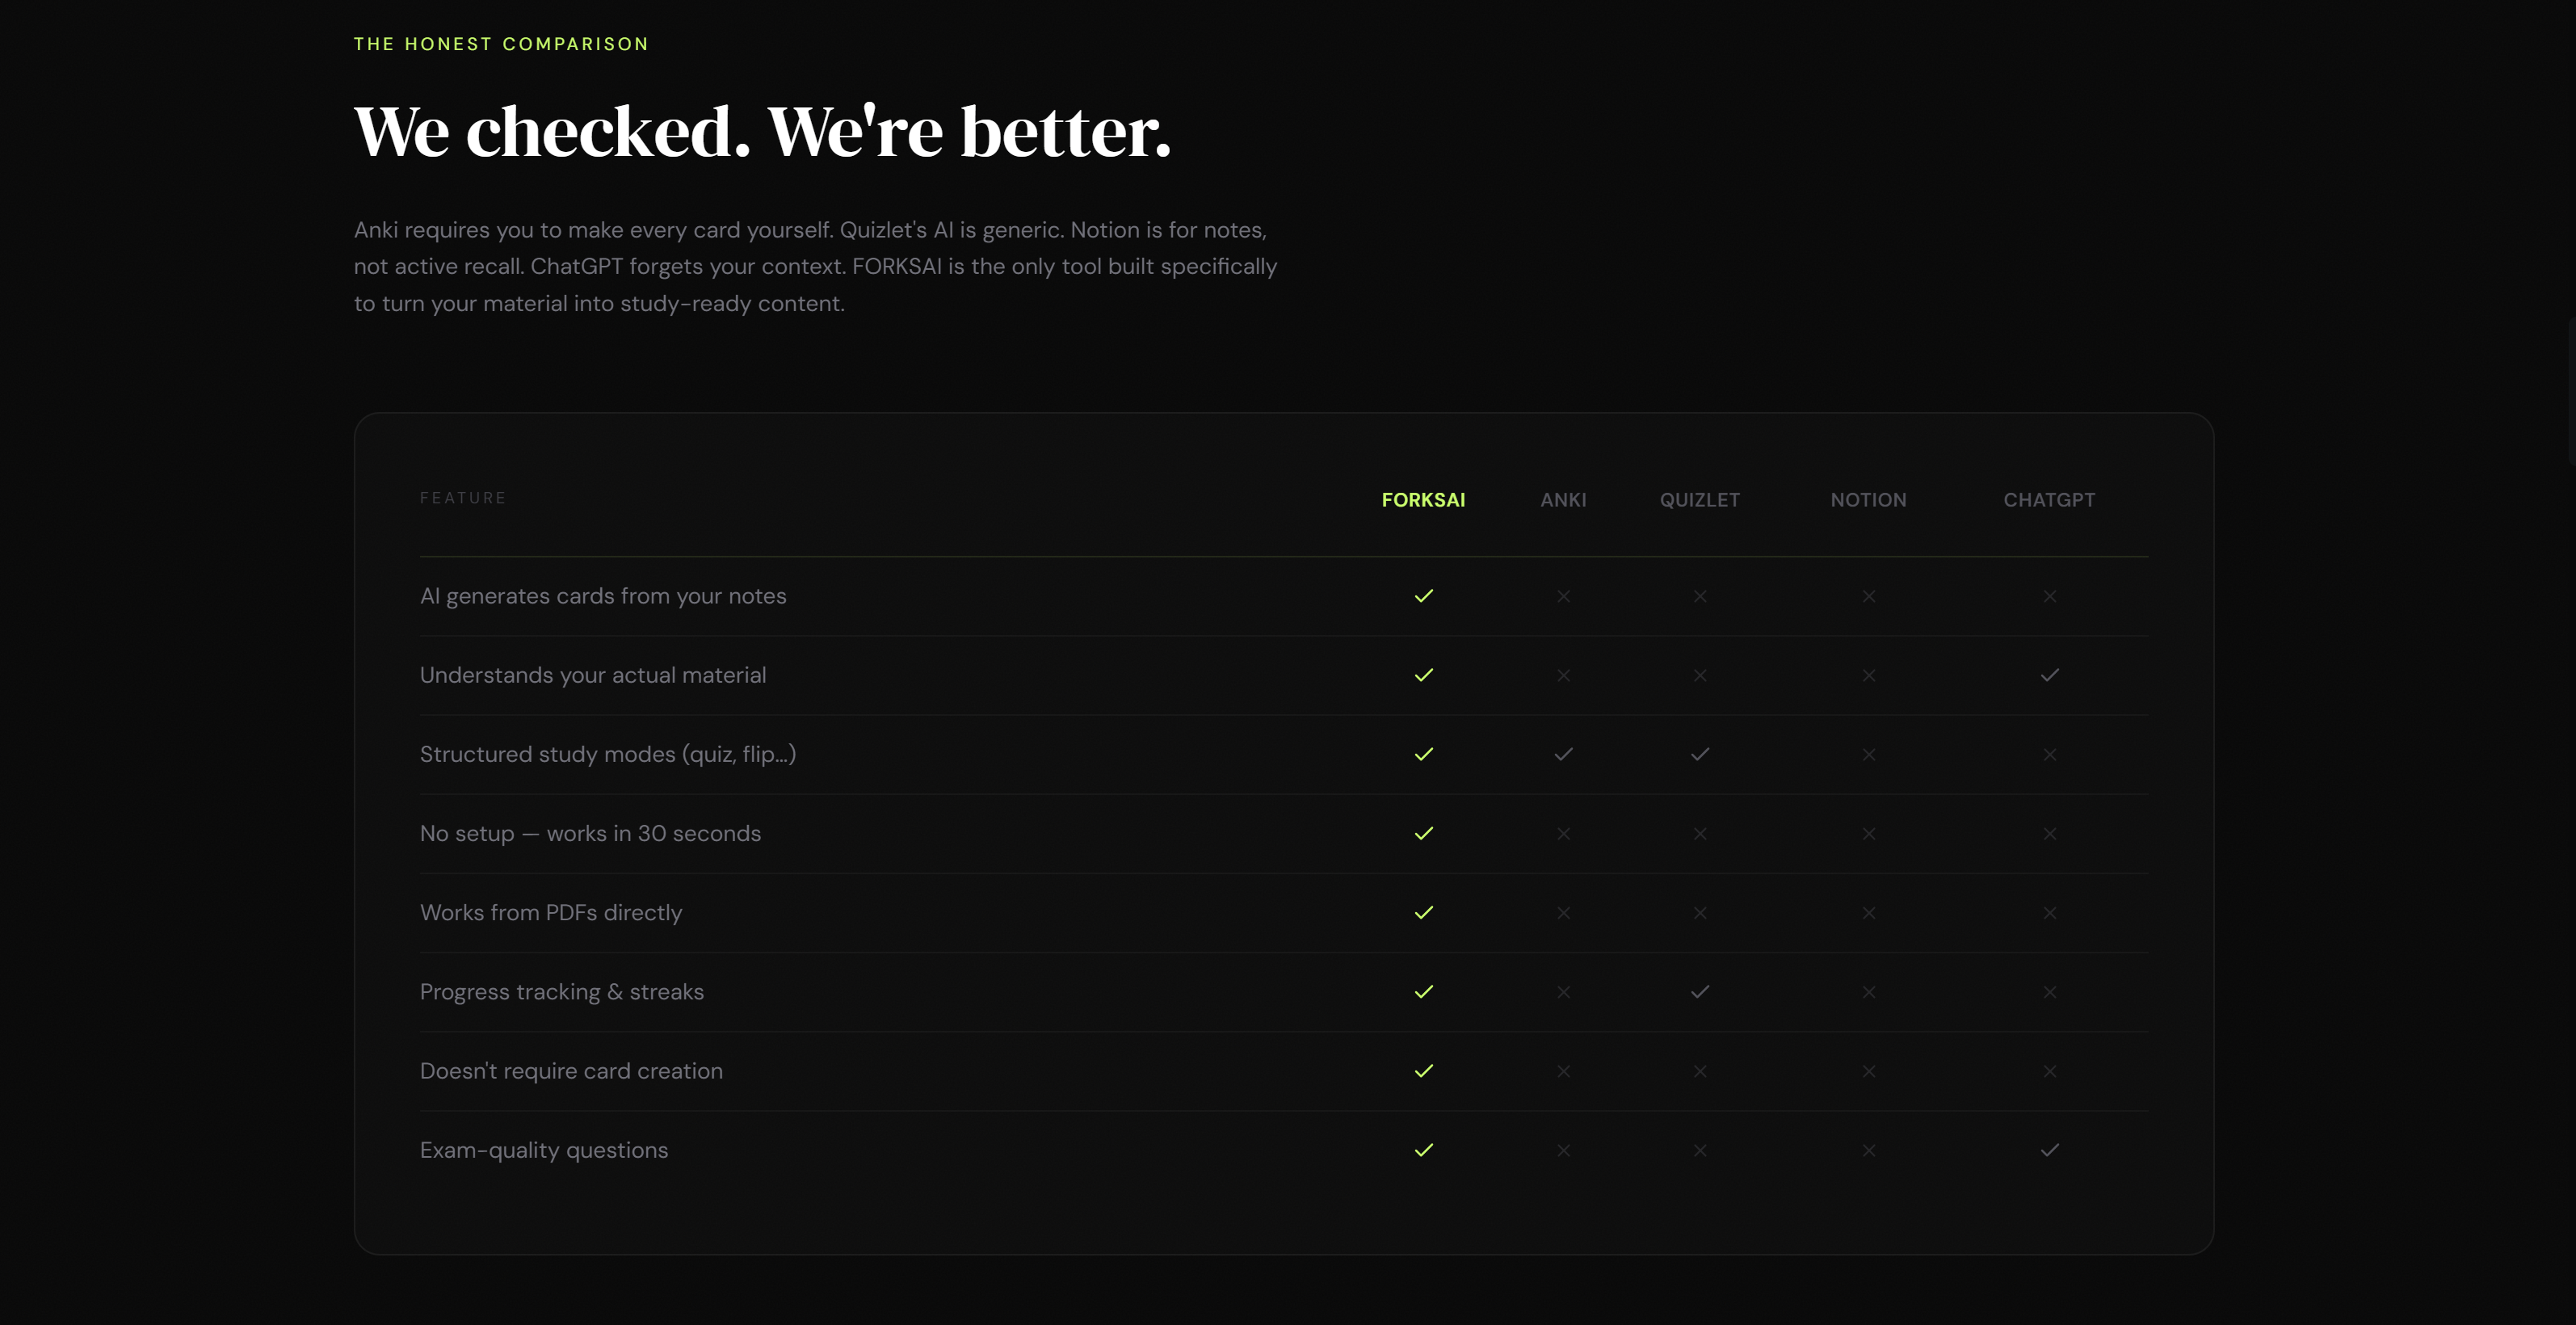The image size is (2576, 1325).
Task: Click Notion X mark in Works from PDFs row
Action: [1868, 913]
